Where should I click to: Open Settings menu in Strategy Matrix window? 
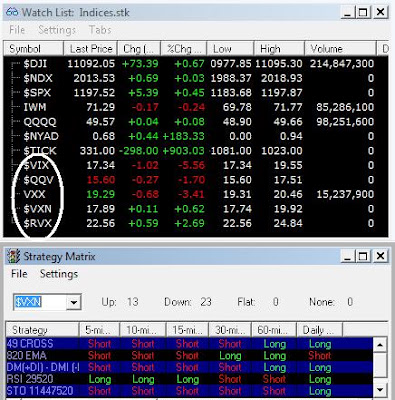[59, 274]
